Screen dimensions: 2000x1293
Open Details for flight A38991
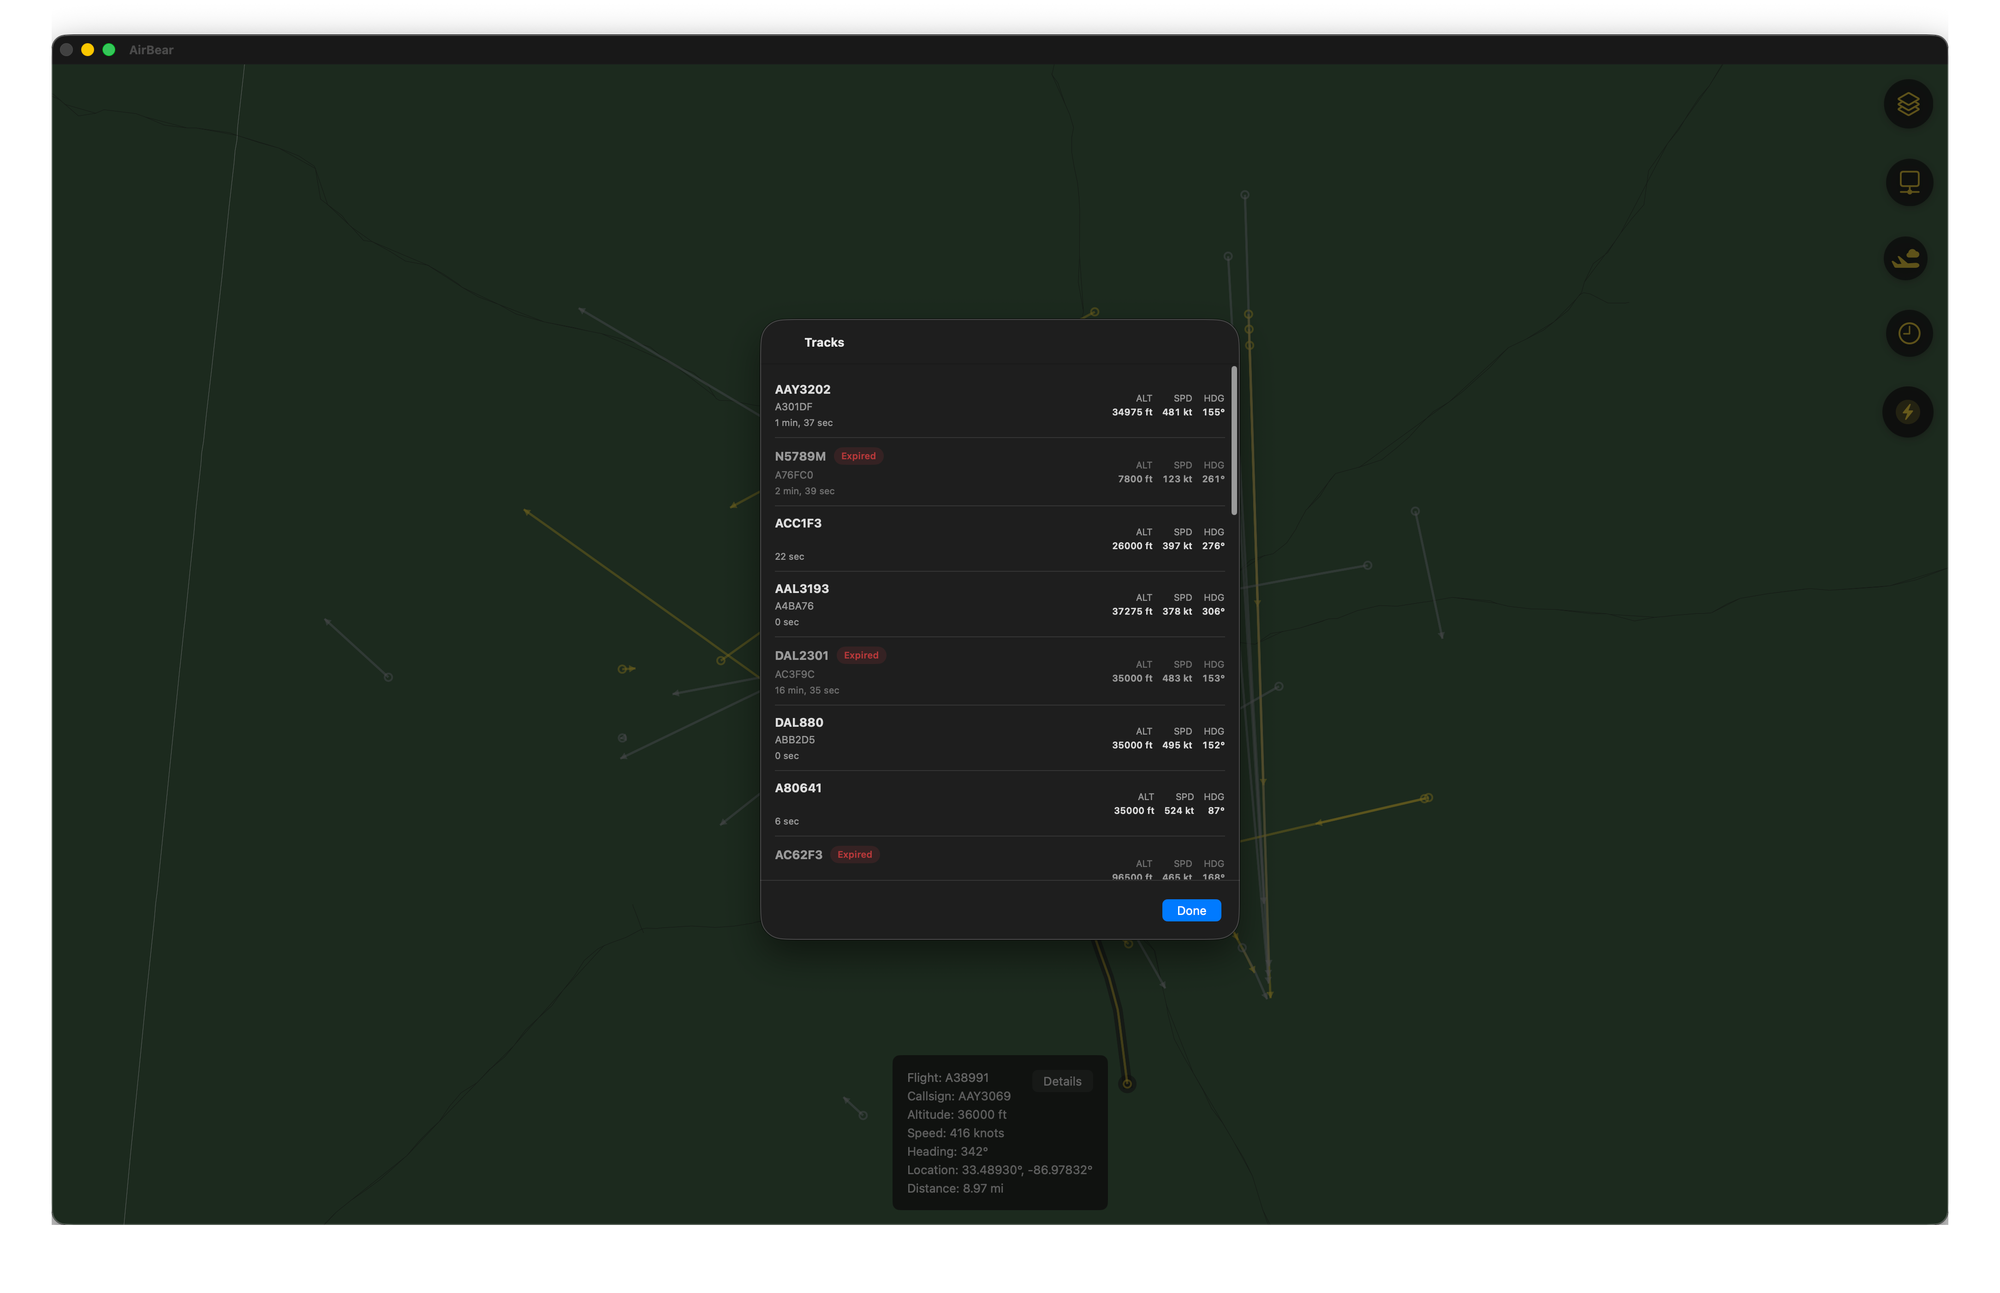coord(1062,1081)
